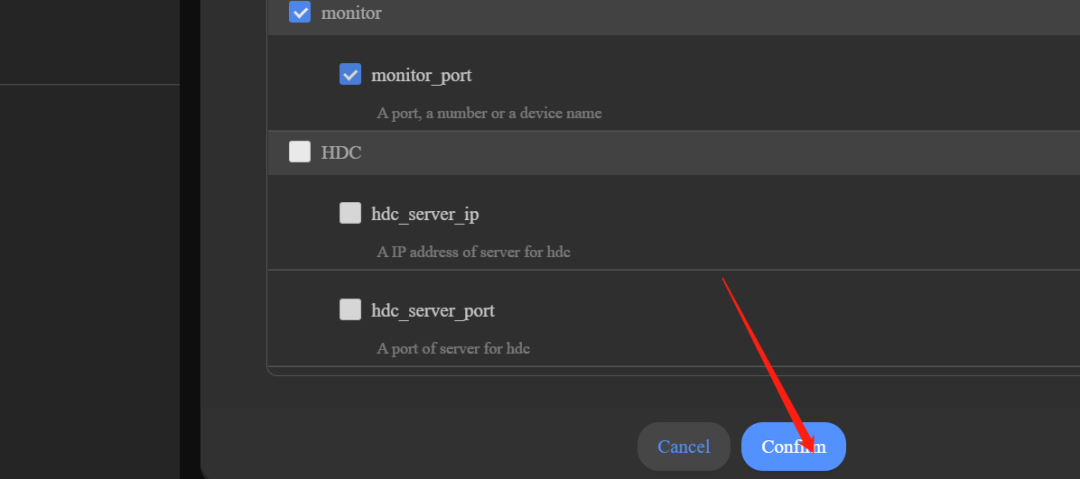Check the hdc_server_port option box

click(350, 310)
